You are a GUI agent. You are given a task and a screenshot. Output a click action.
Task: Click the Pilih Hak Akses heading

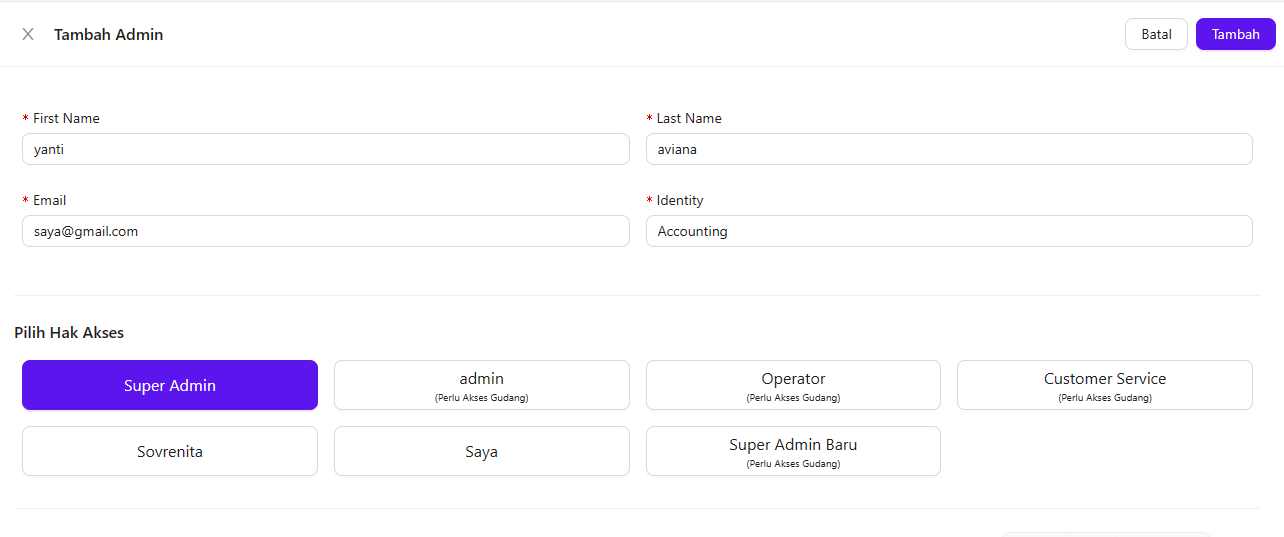coord(69,332)
